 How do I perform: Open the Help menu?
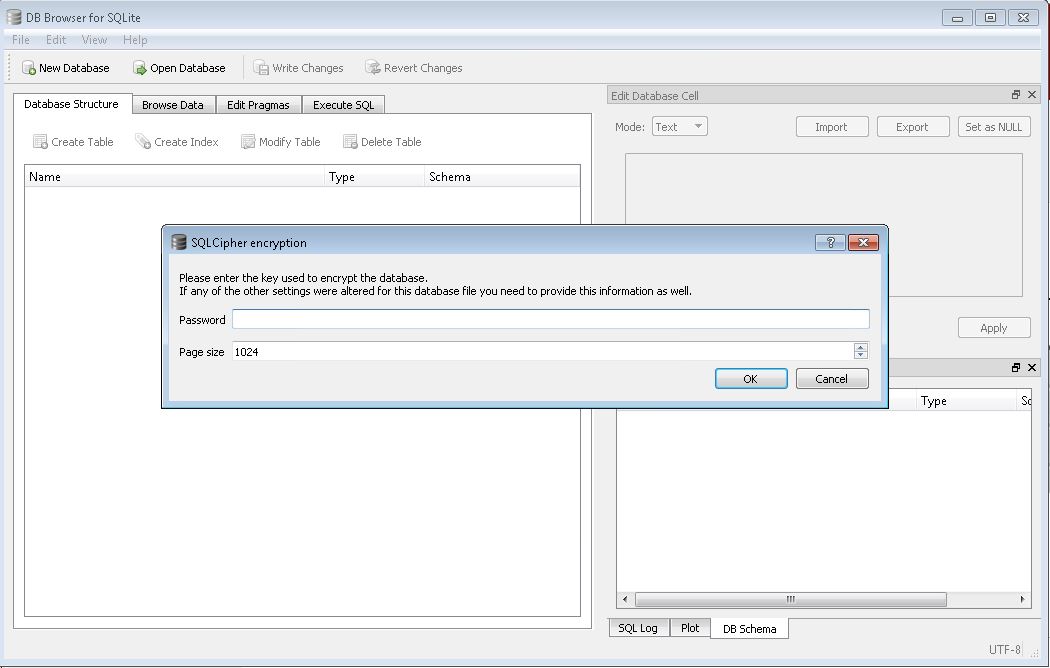pyautogui.click(x=135, y=39)
